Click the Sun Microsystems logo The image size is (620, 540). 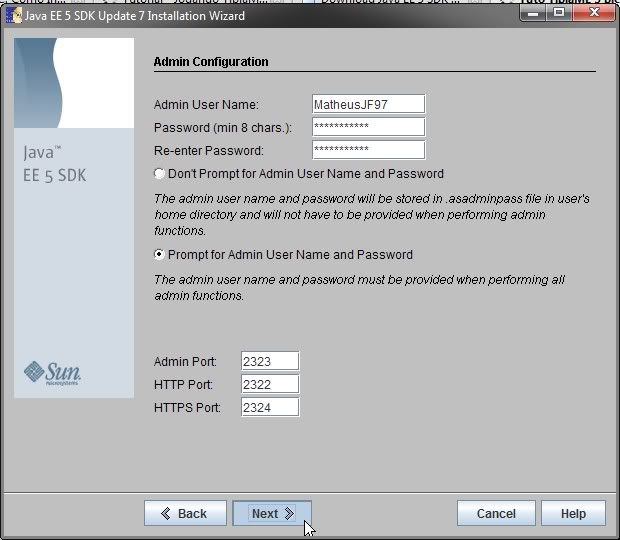(52, 373)
